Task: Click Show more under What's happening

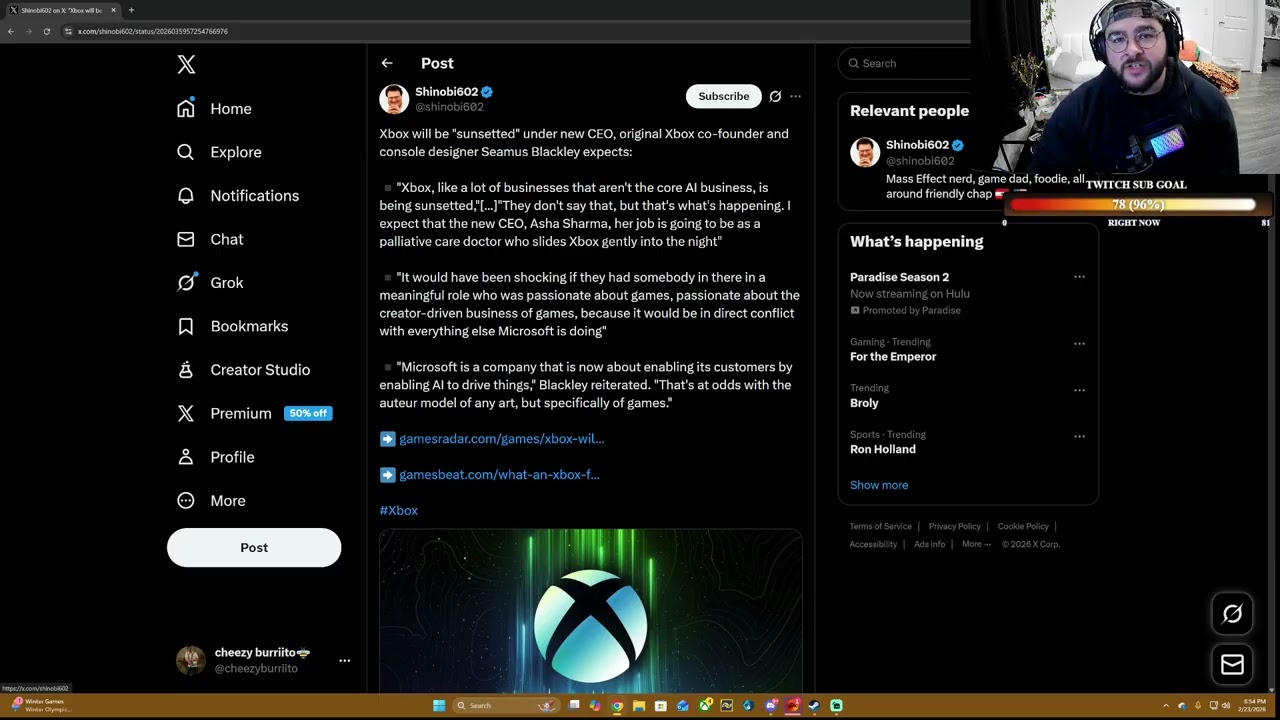Action: (x=879, y=485)
